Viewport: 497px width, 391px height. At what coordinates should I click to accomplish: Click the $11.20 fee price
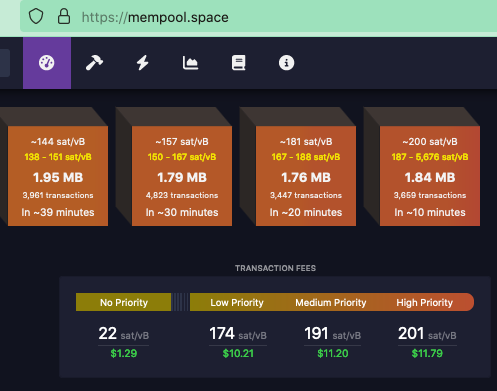point(333,353)
